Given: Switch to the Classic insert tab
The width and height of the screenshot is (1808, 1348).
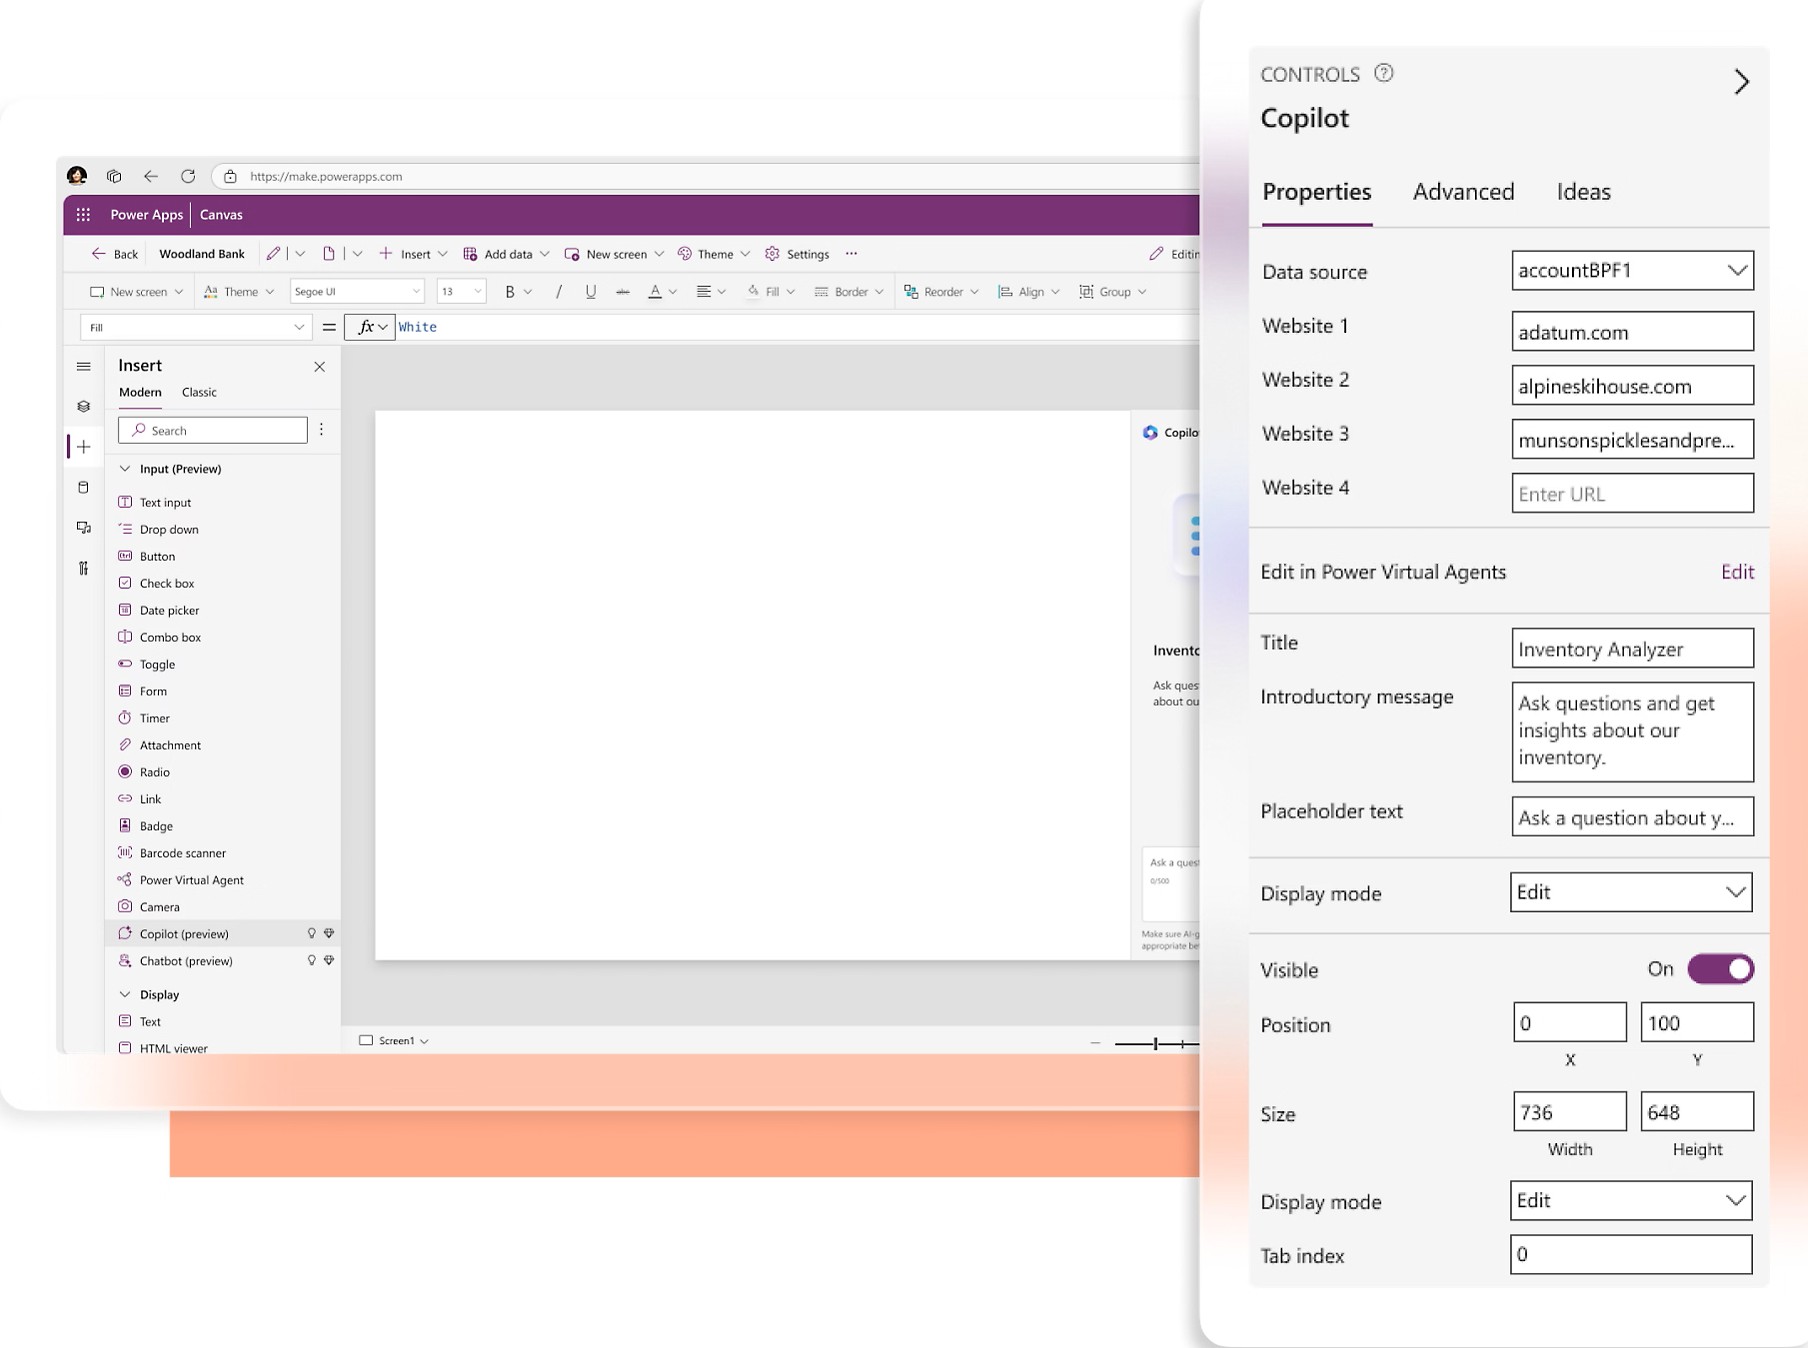Looking at the screenshot, I should click(x=199, y=392).
